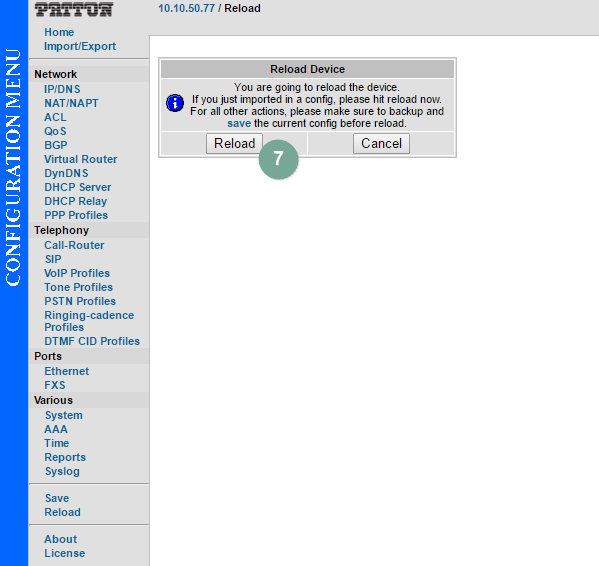Click Reload in the sidebar menu
The height and width of the screenshot is (566, 599).
pos(62,512)
